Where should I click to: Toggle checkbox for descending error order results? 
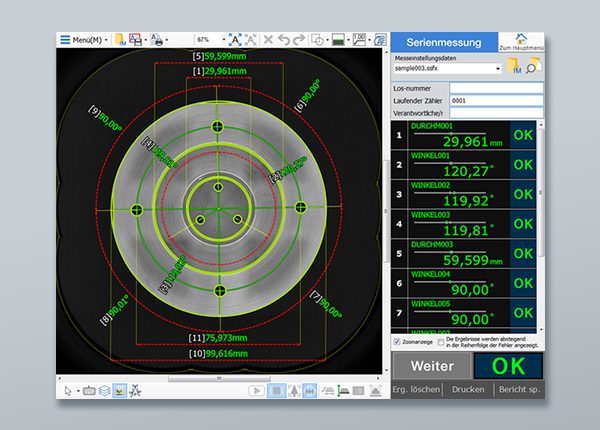point(441,342)
